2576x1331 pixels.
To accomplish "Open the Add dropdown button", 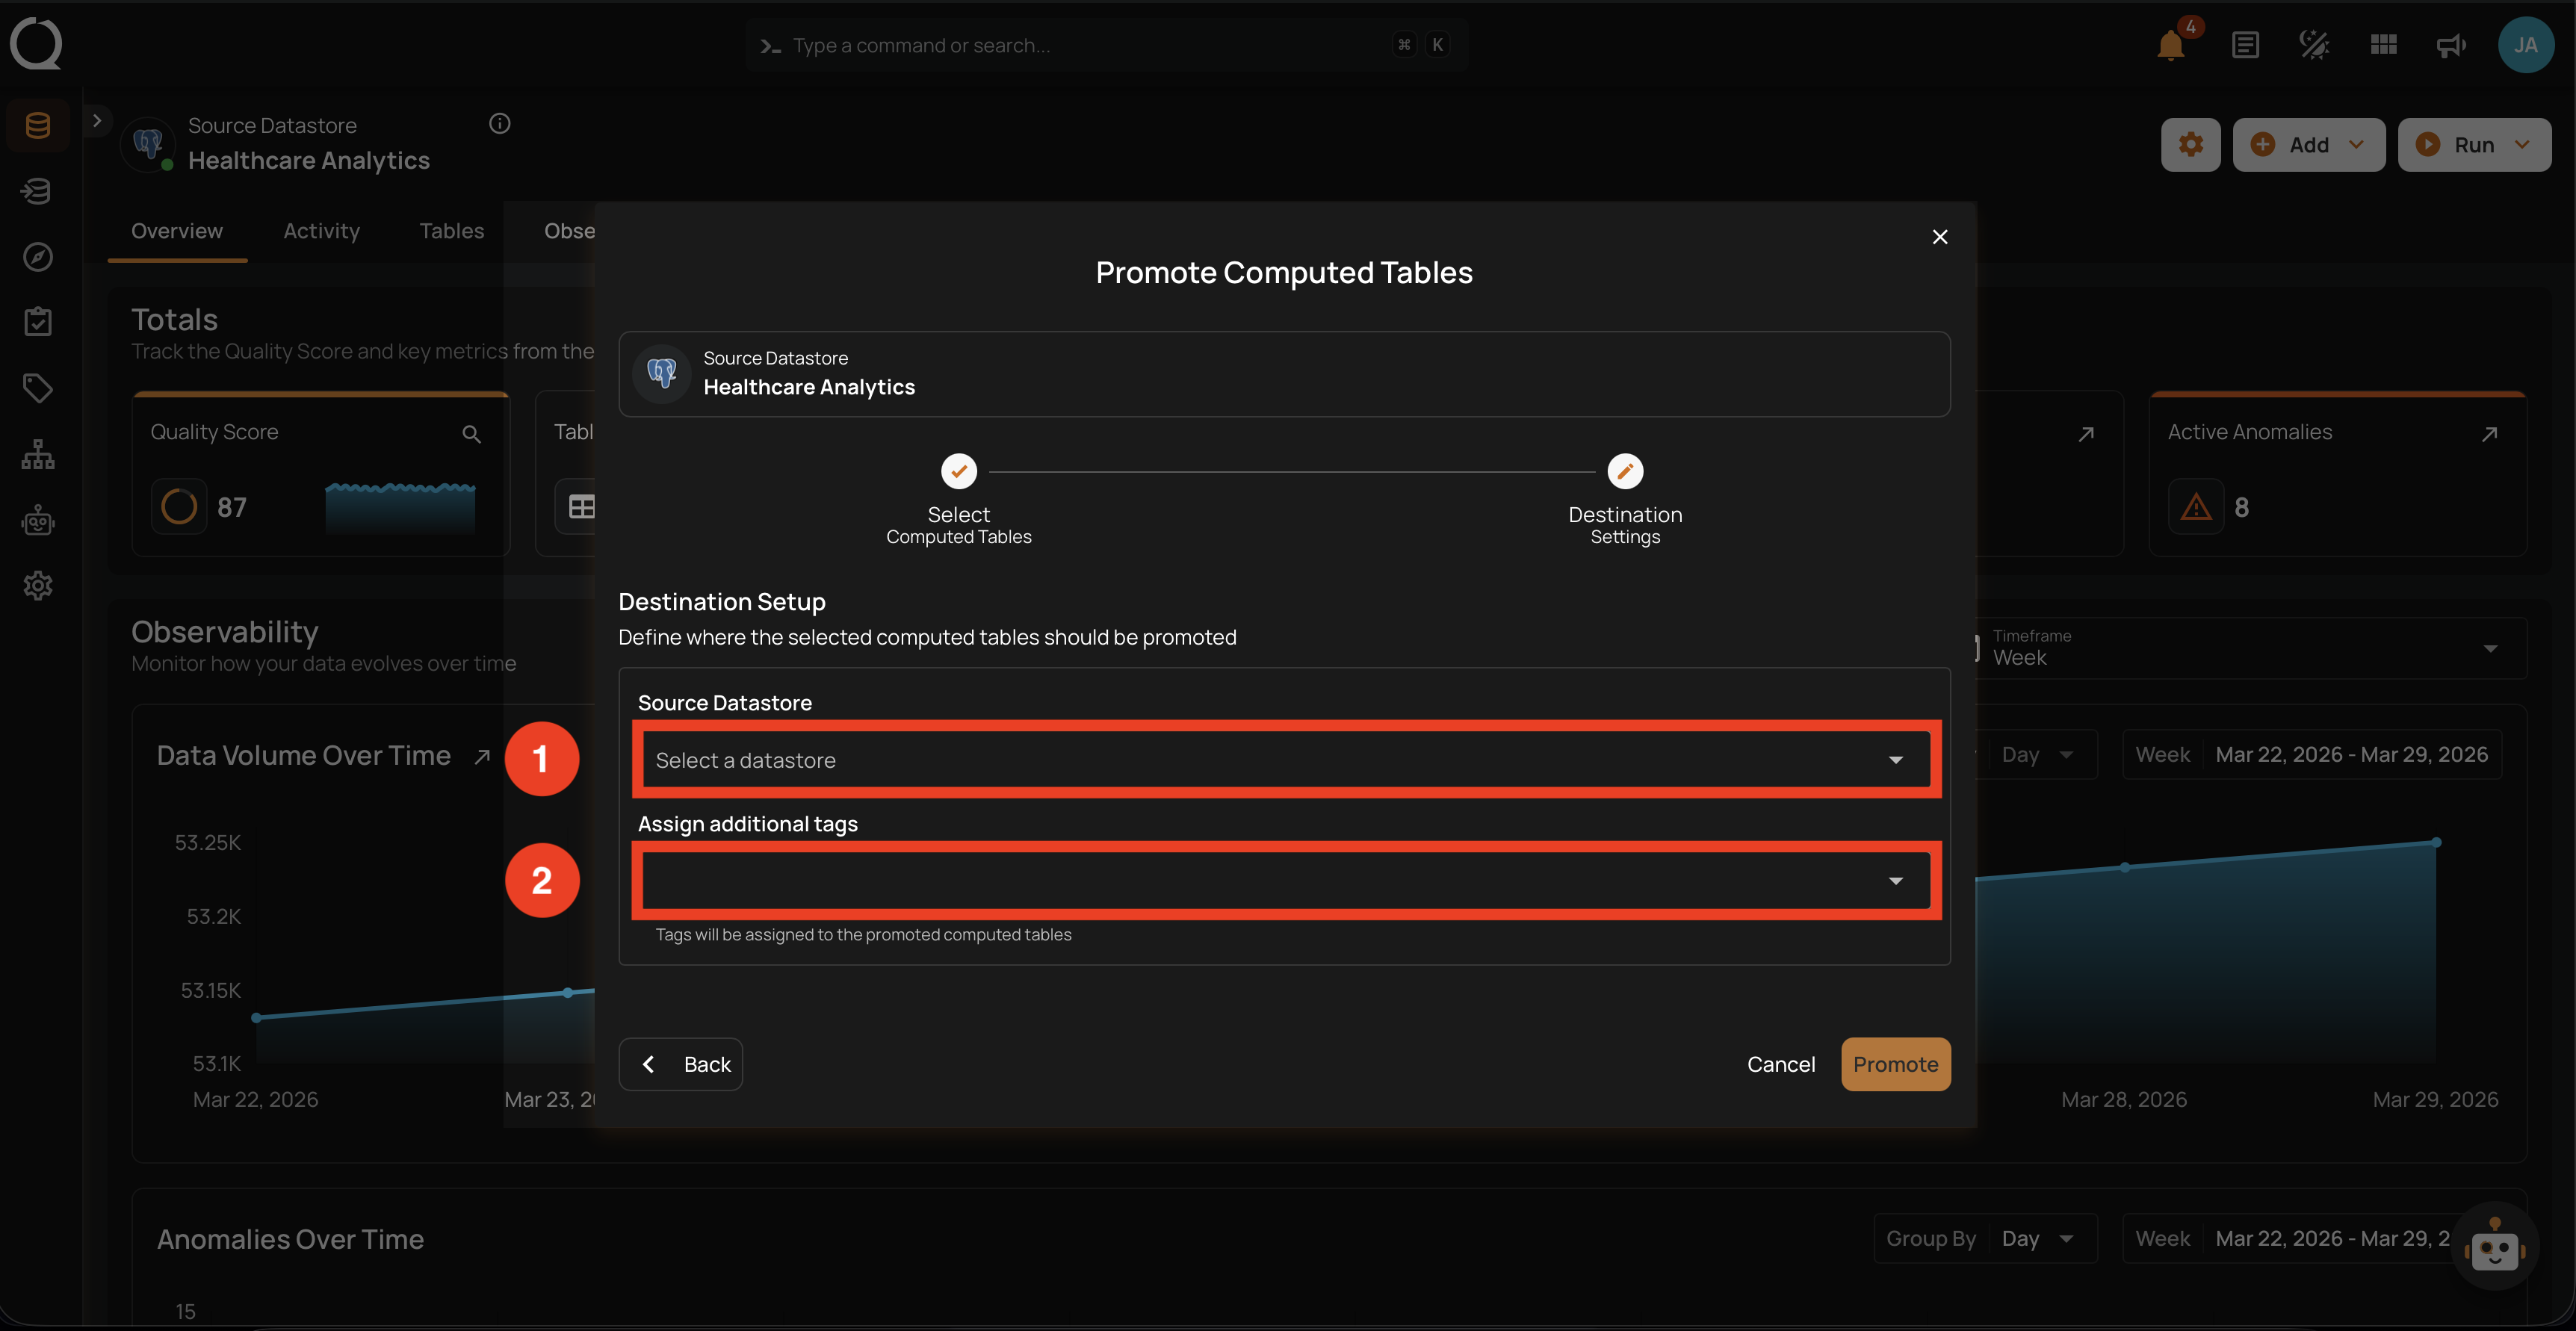I will pyautogui.click(x=2308, y=145).
